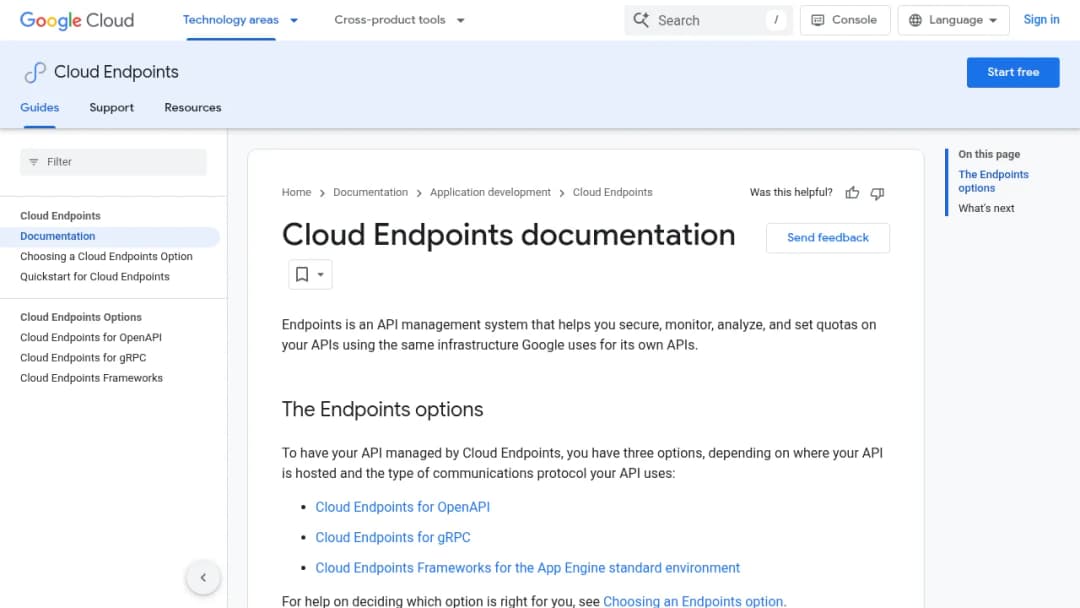Open sidebar Cloud Endpoints for OpenAPI
The height and width of the screenshot is (608, 1080).
pos(91,337)
